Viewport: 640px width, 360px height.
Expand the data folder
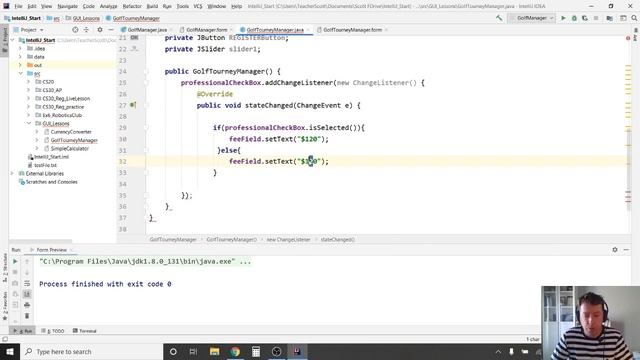tap(20, 57)
